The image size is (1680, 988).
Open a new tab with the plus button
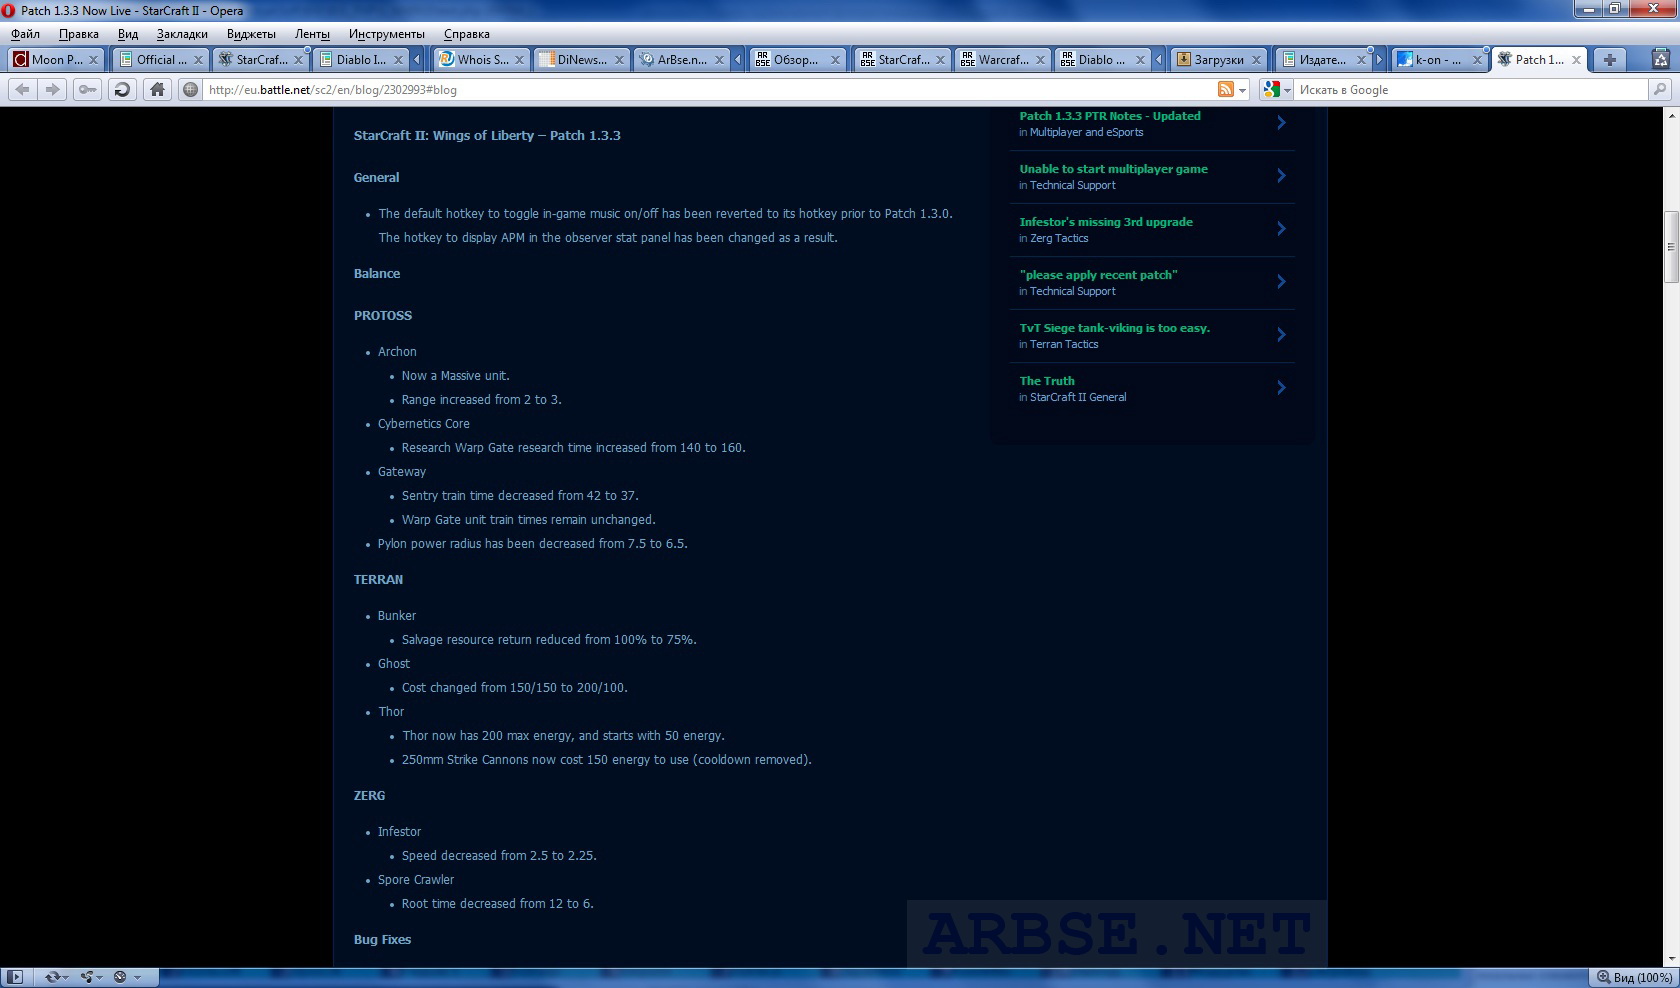click(1609, 60)
